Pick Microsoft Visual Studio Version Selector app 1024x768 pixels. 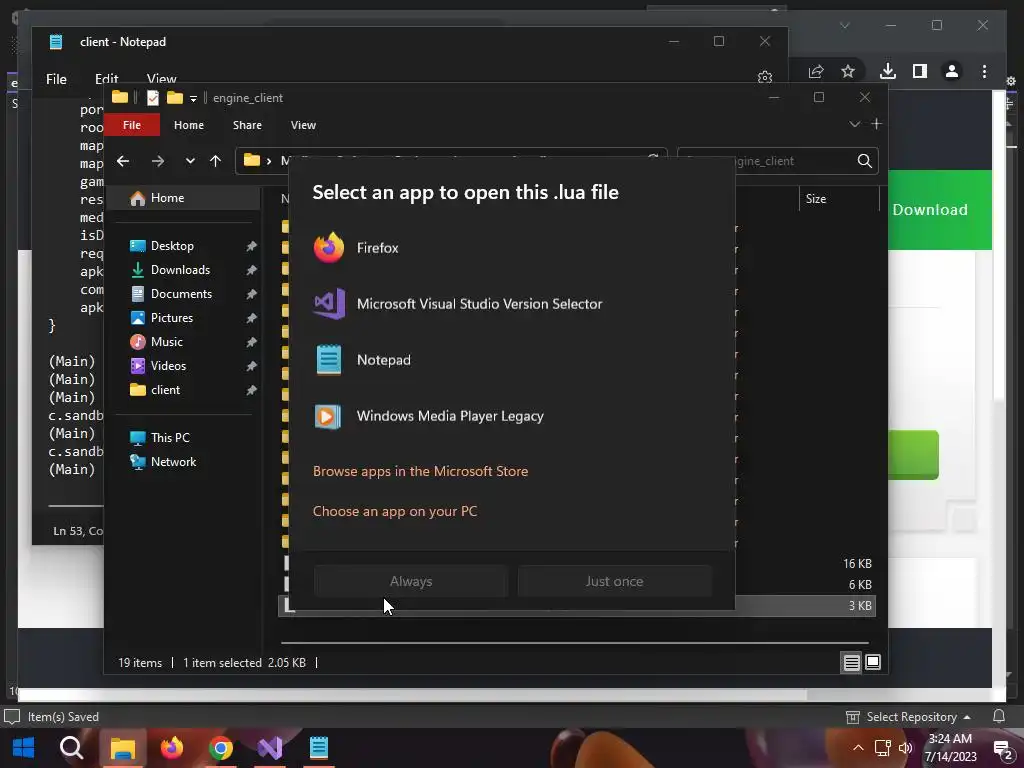coord(511,304)
